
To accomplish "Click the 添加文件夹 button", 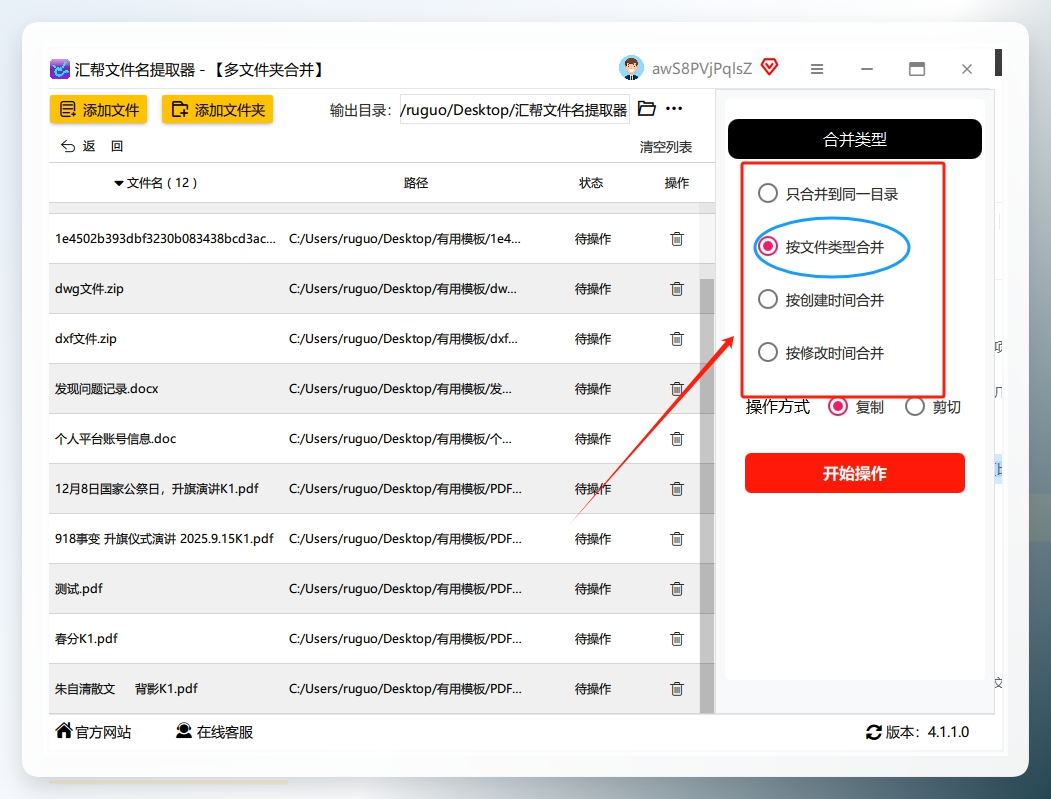I will tap(218, 109).
